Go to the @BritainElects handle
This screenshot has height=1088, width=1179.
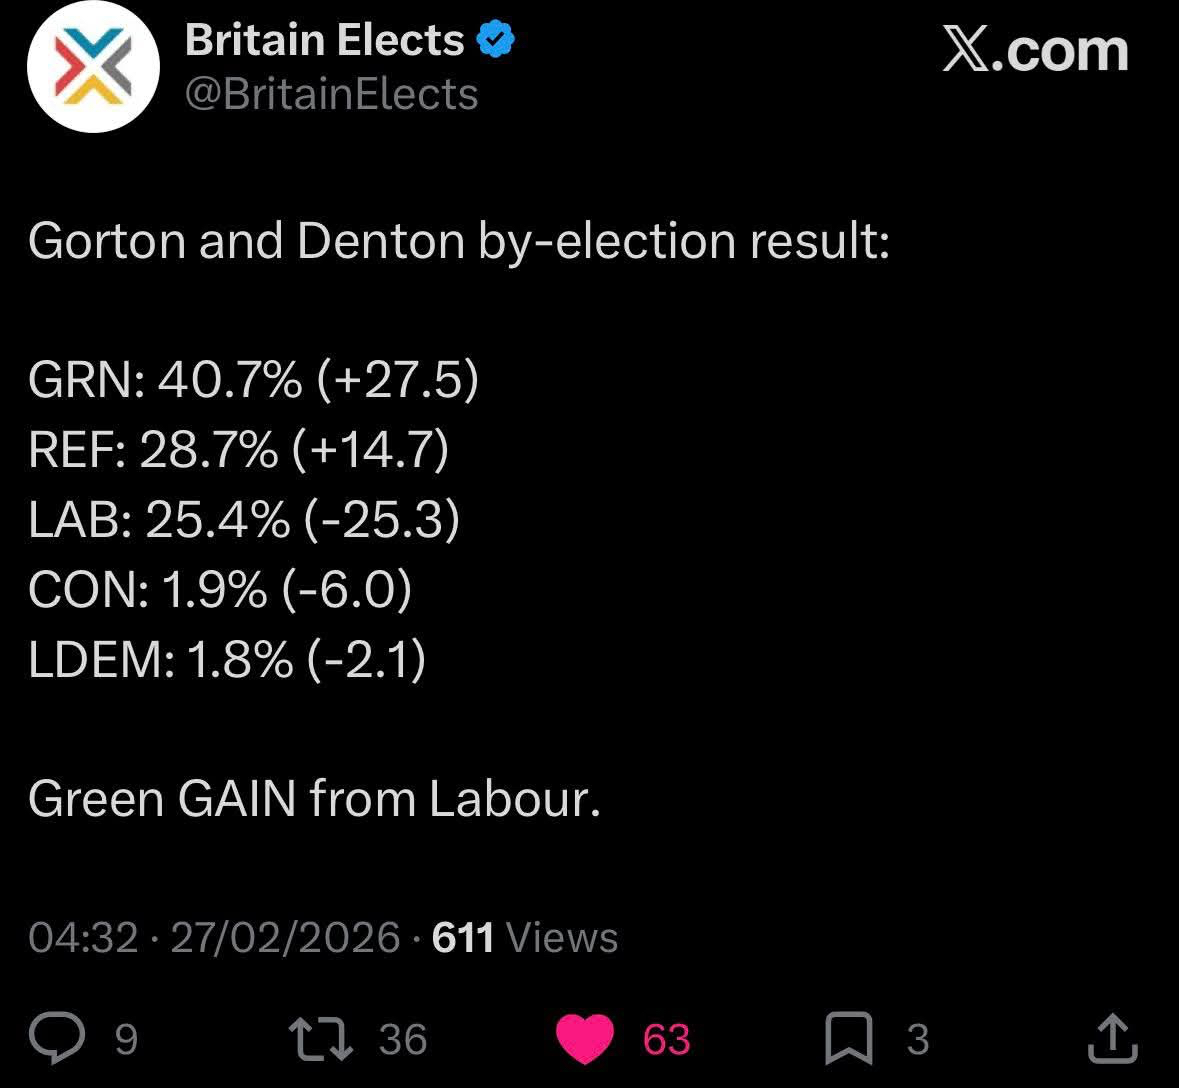pyautogui.click(x=331, y=94)
